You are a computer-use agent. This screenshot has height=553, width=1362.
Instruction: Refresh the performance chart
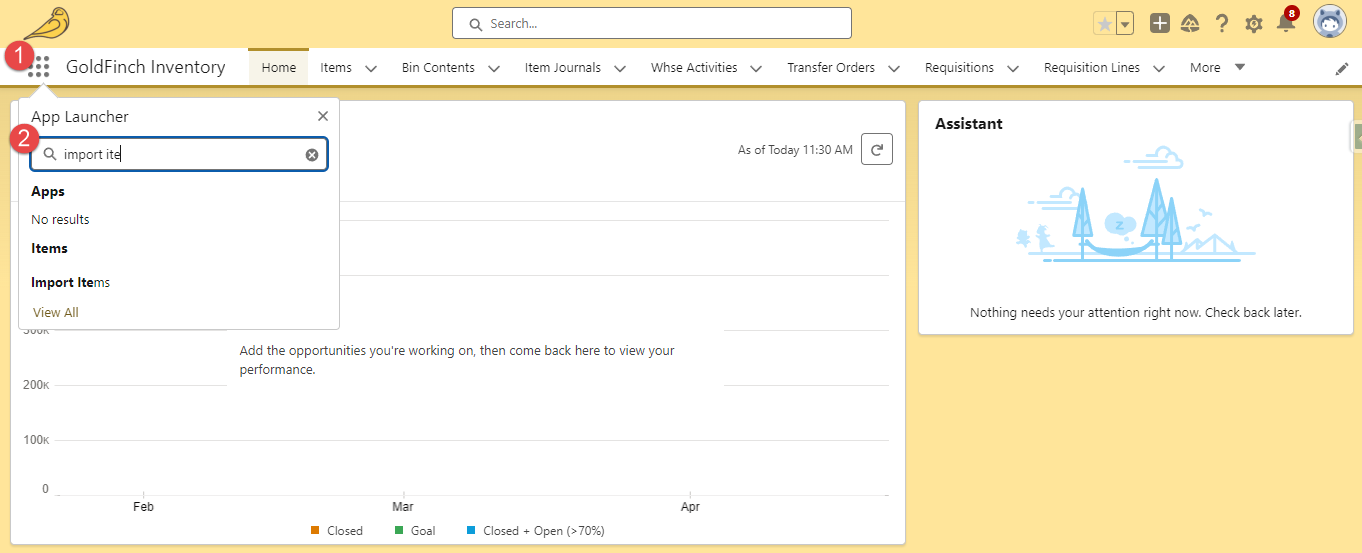click(877, 149)
